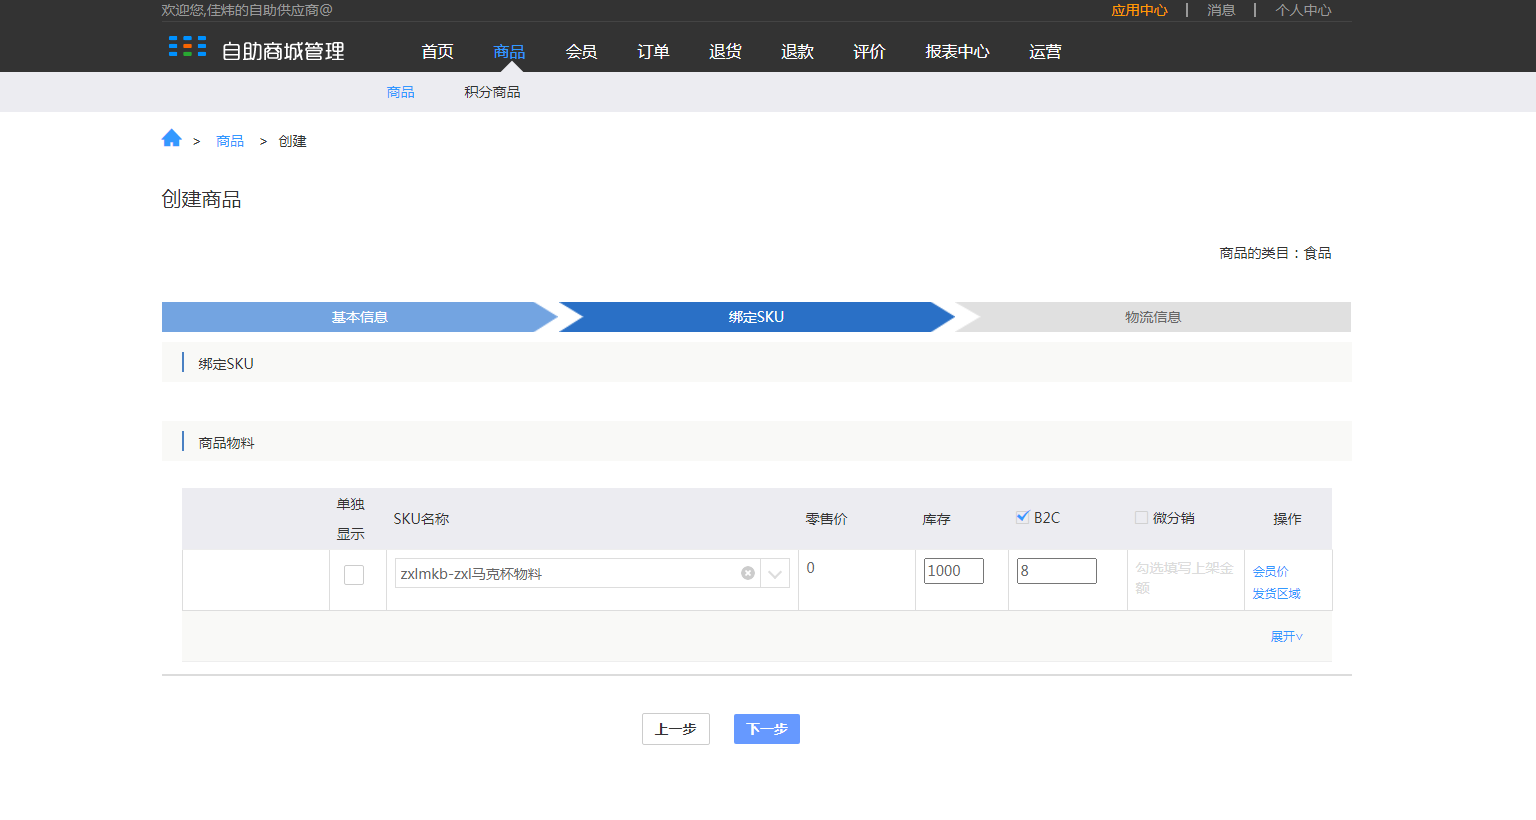Select the 商品 submenu tab
1536x820 pixels.
click(400, 92)
